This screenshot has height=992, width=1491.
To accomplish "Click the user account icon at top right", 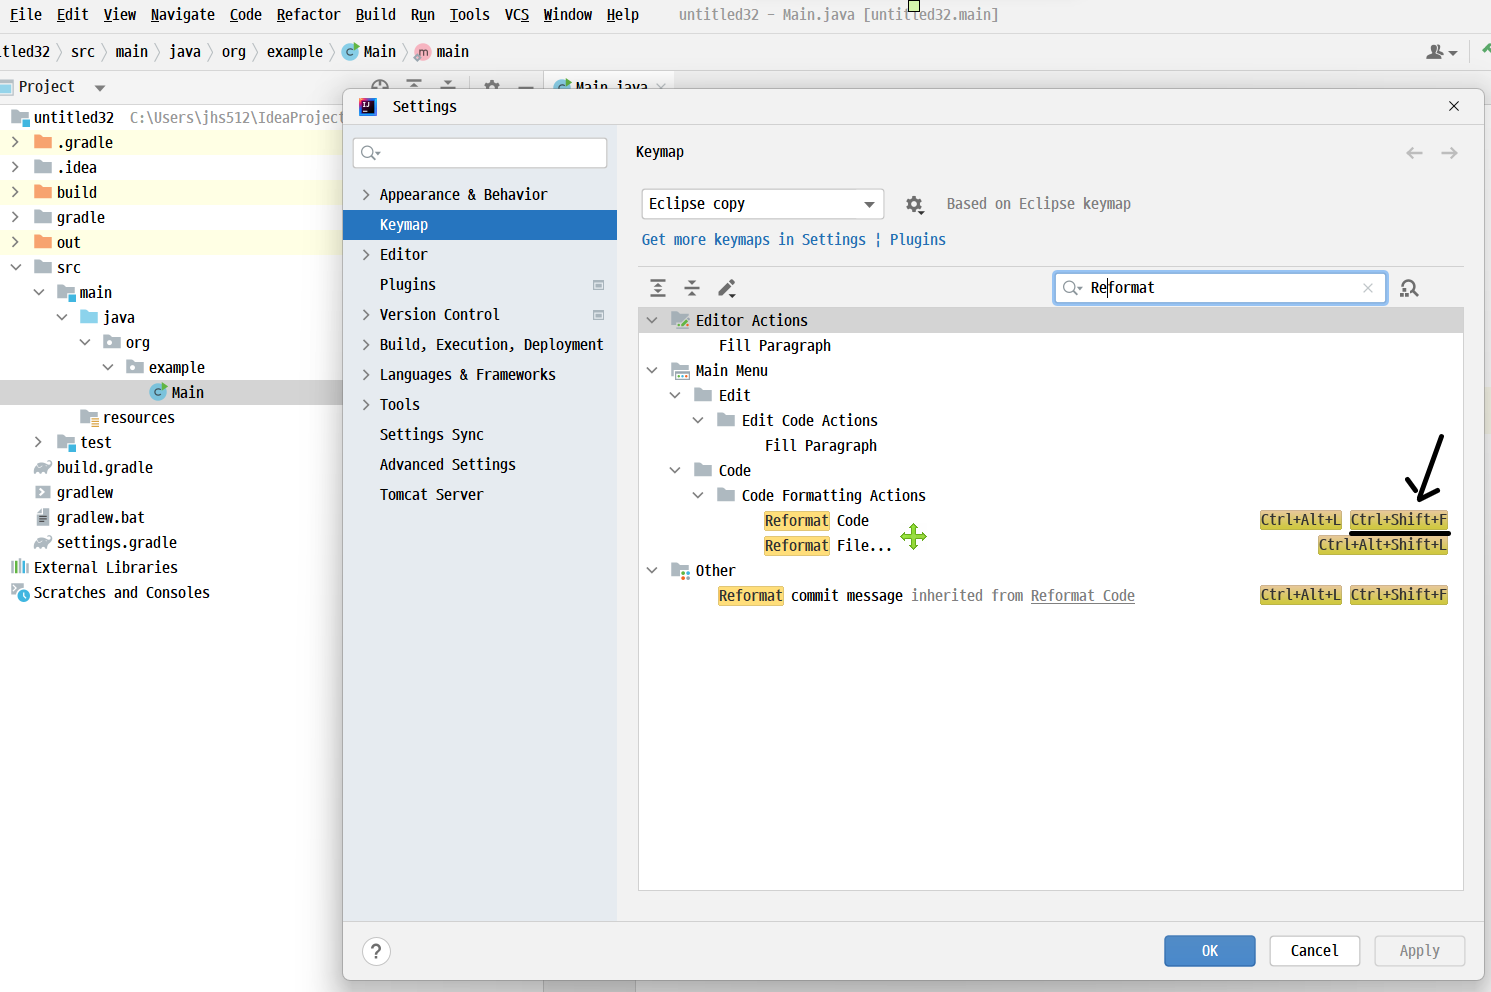I will (1441, 52).
